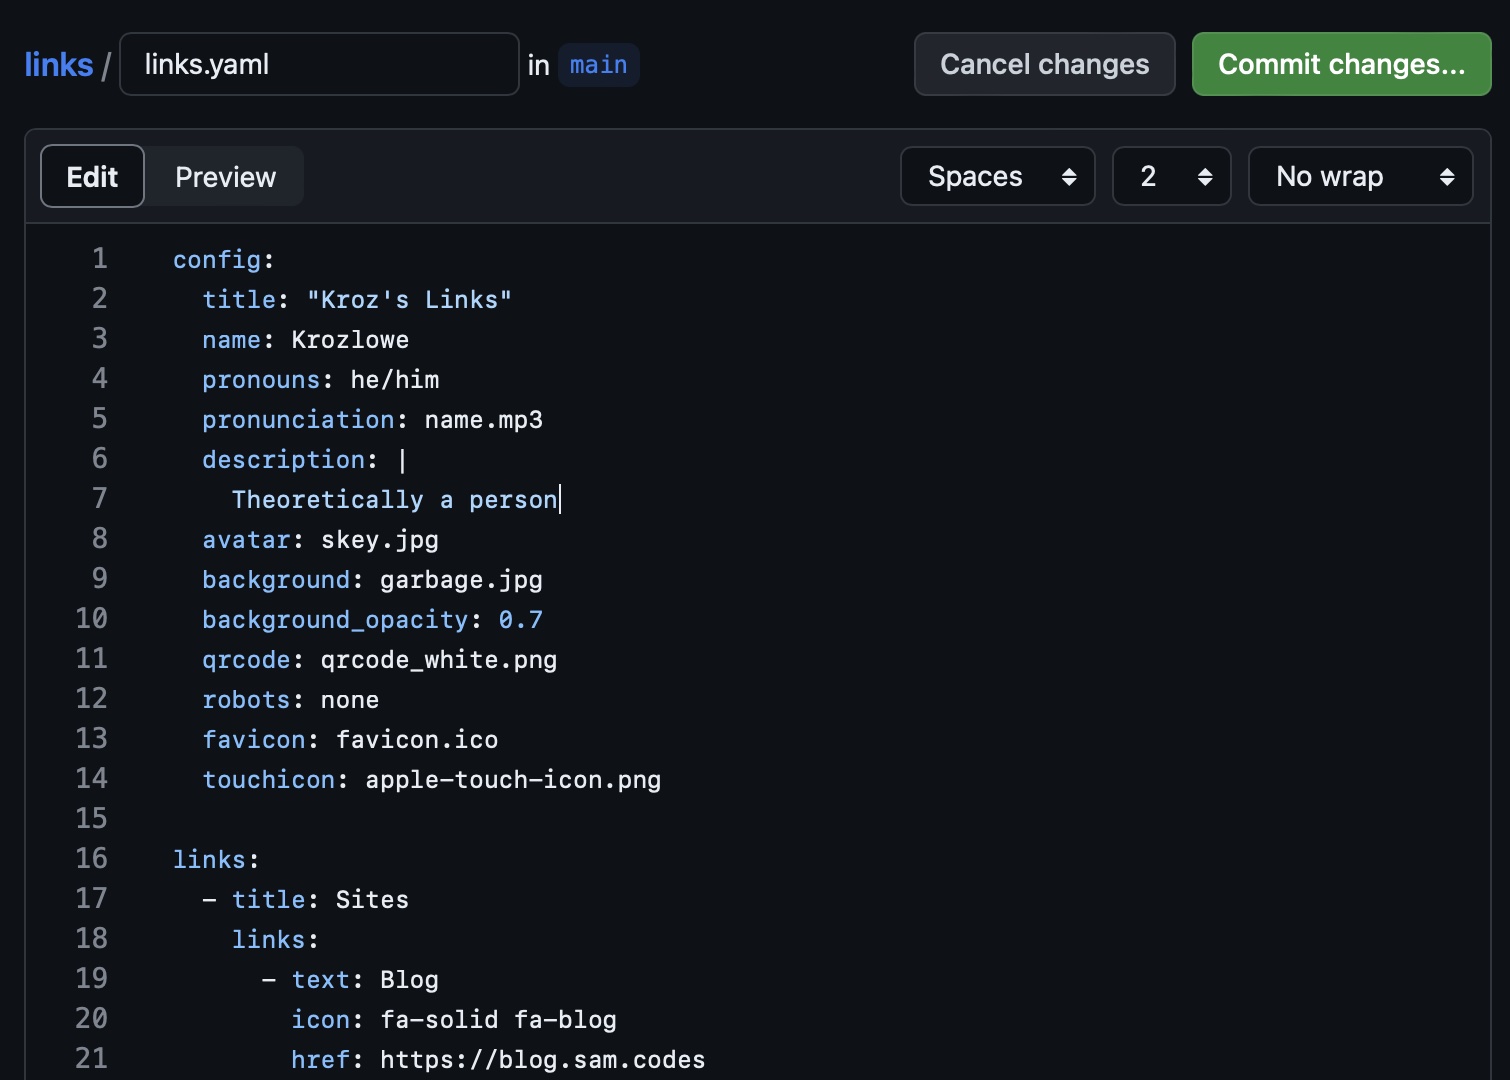Click the apple-touch-icon.png value
The image size is (1510, 1080).
coord(513,780)
